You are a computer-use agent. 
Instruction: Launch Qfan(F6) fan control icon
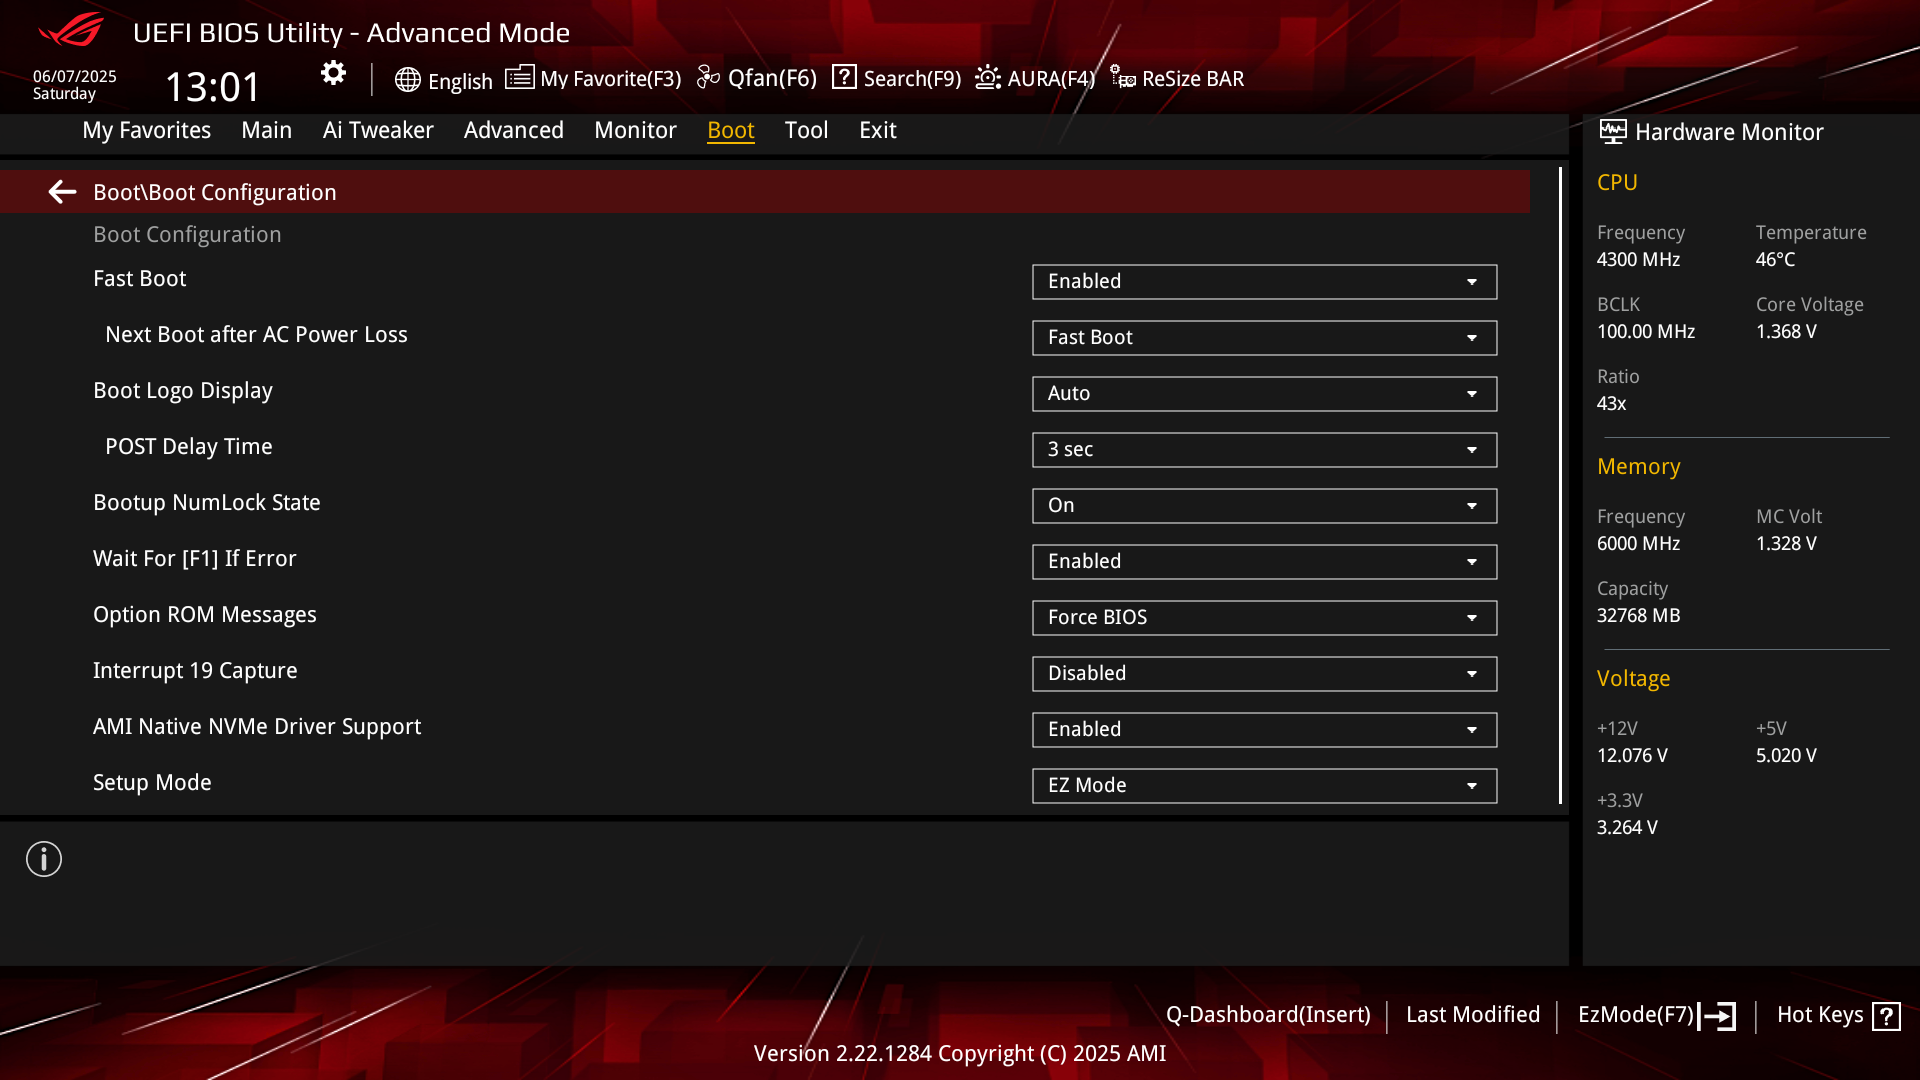tap(708, 78)
